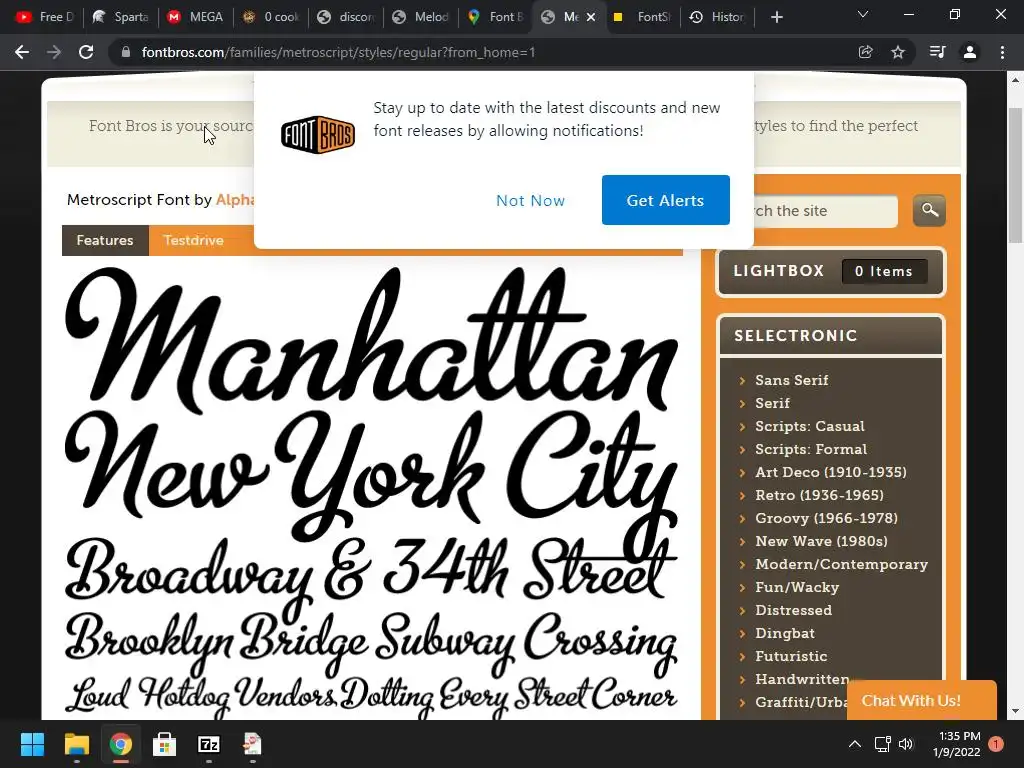Click the browser back arrow

click(22, 52)
